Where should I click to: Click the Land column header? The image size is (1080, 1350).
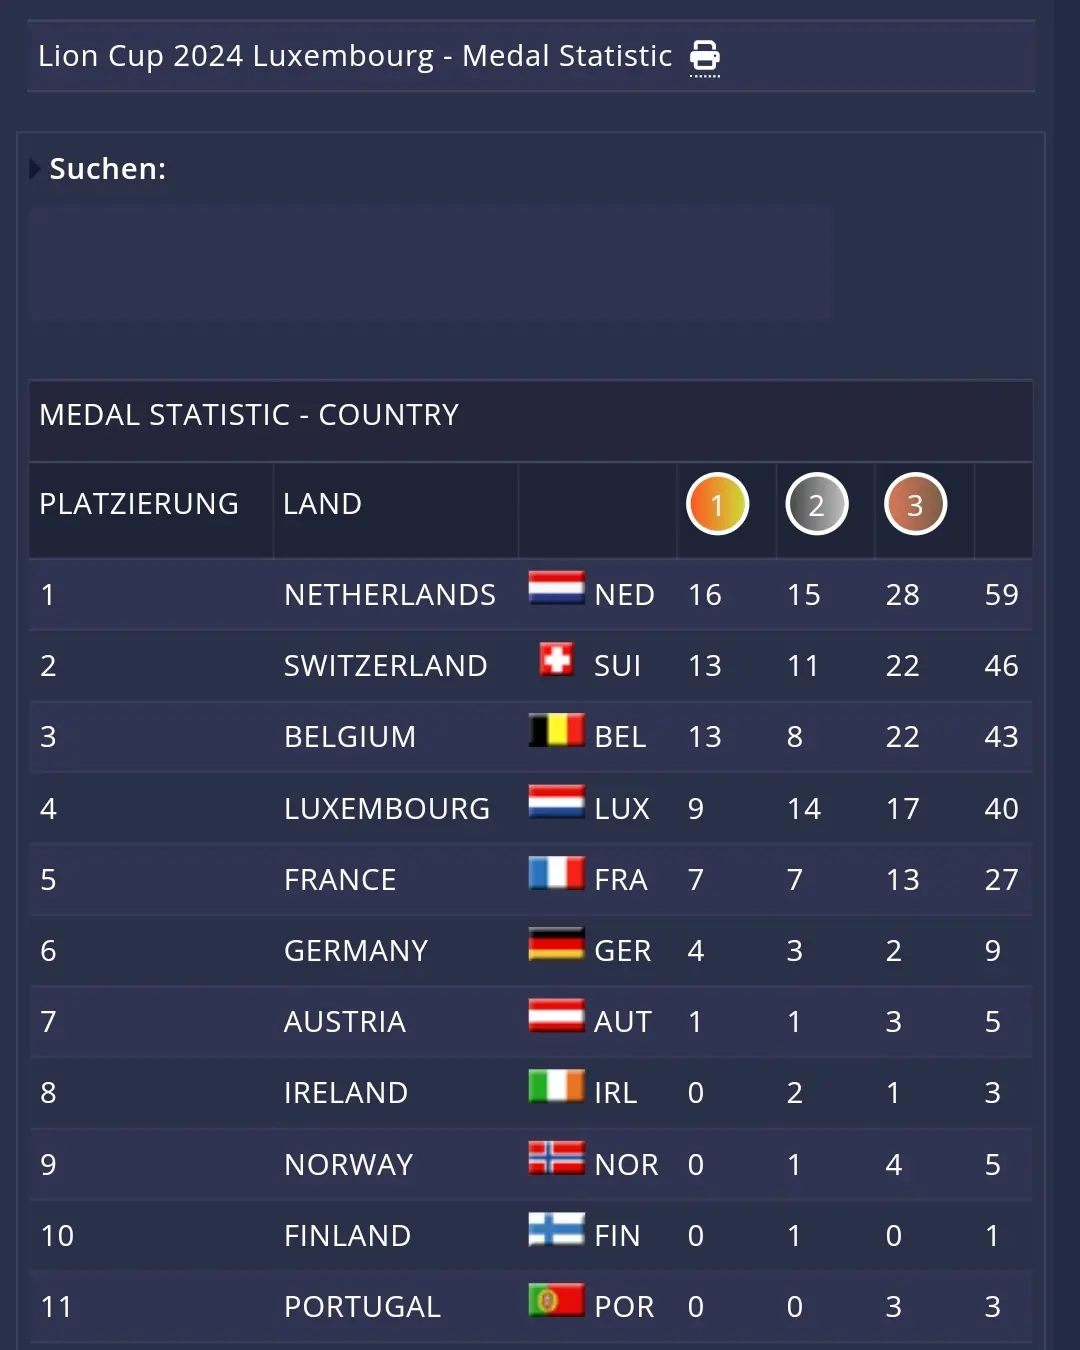click(x=322, y=504)
